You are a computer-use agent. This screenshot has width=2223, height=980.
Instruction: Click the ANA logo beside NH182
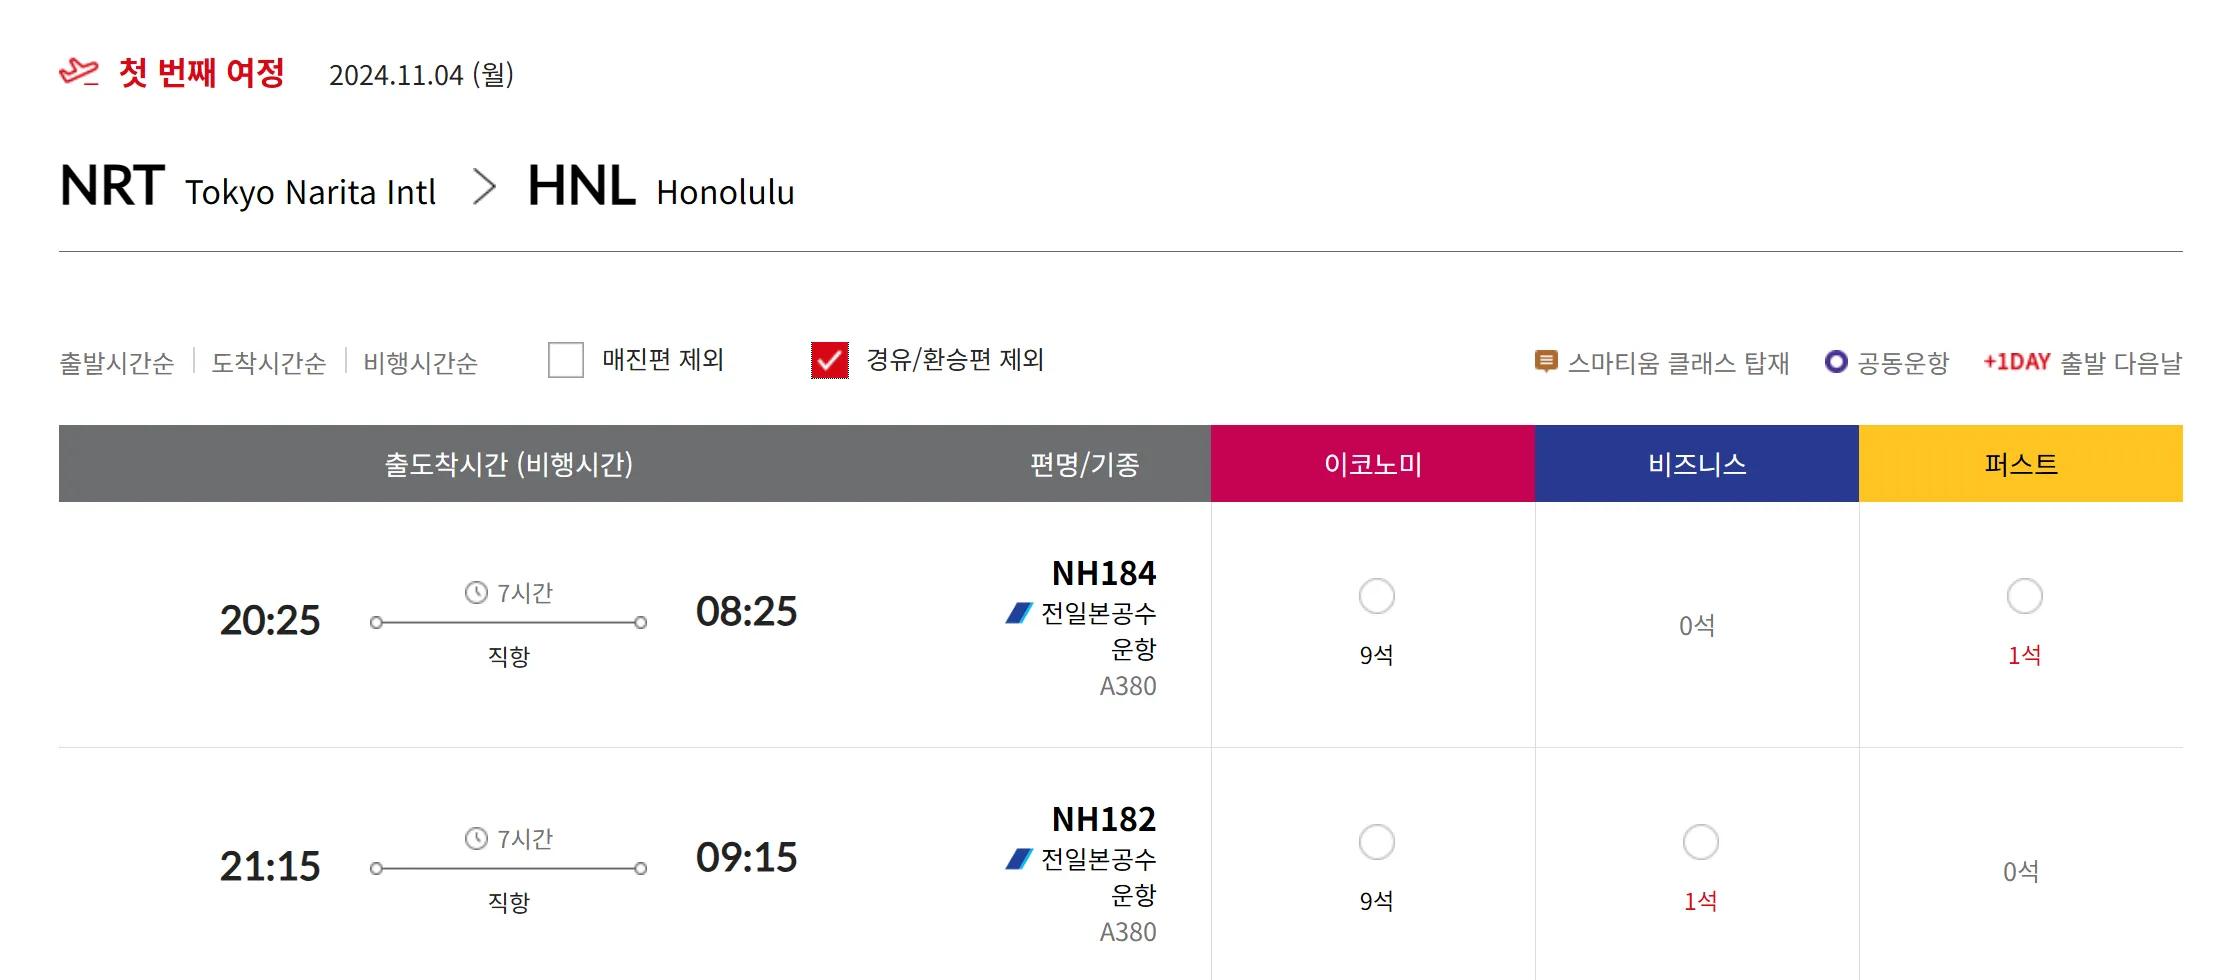[1018, 859]
